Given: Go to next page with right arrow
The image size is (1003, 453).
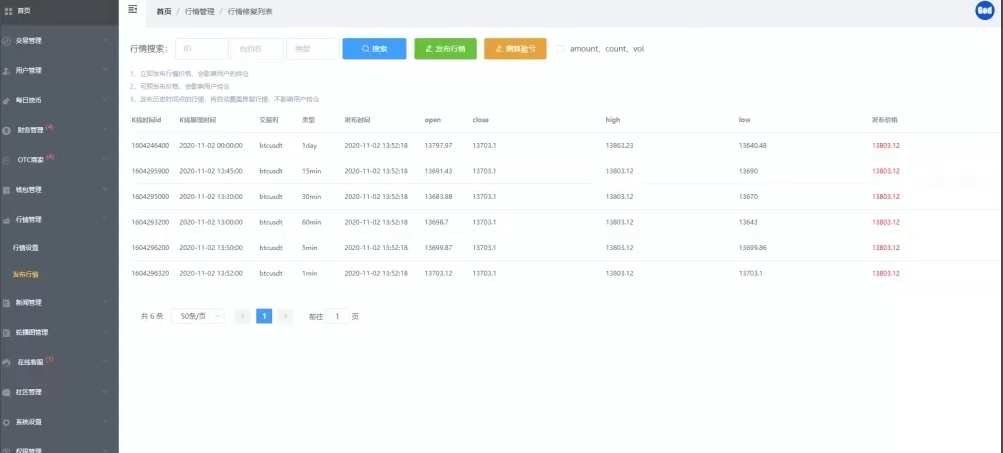Looking at the screenshot, I should tap(286, 316).
